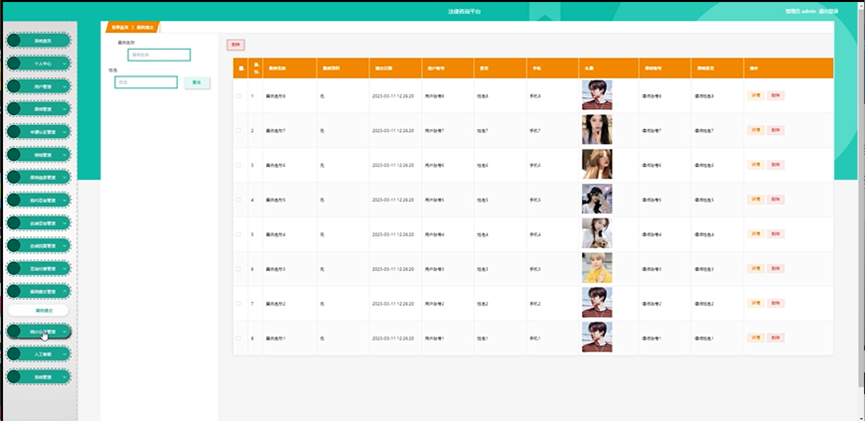Screen dimensions: 865x421
Task: Tick the checkbox for row 1
Action: point(238,96)
